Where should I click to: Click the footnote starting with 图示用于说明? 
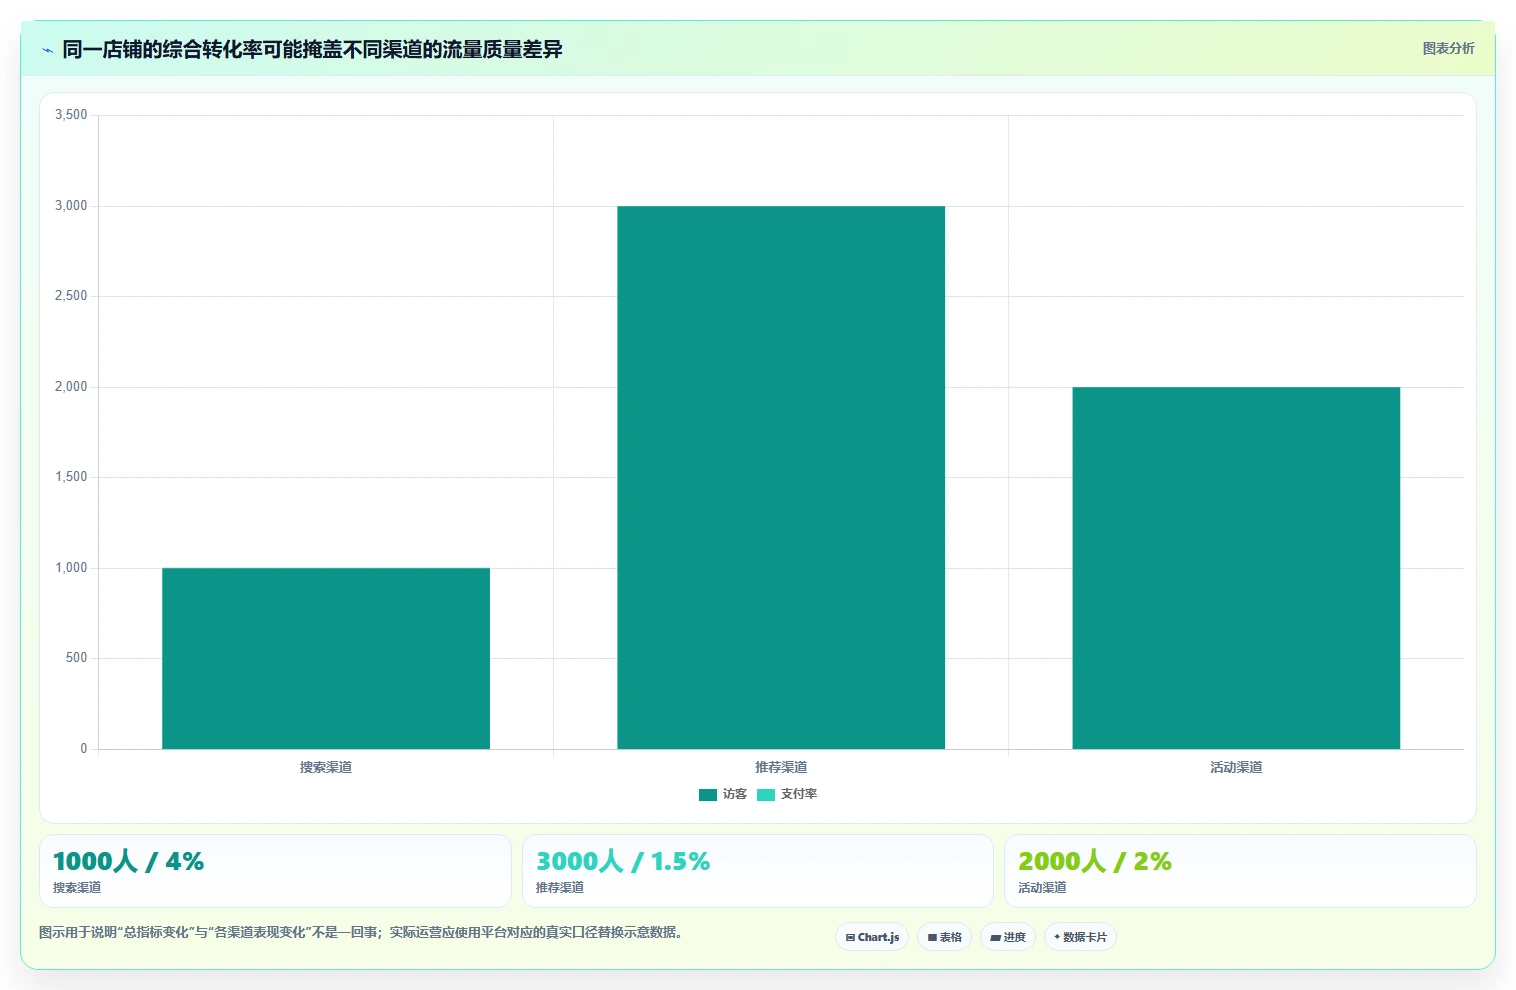tap(362, 932)
